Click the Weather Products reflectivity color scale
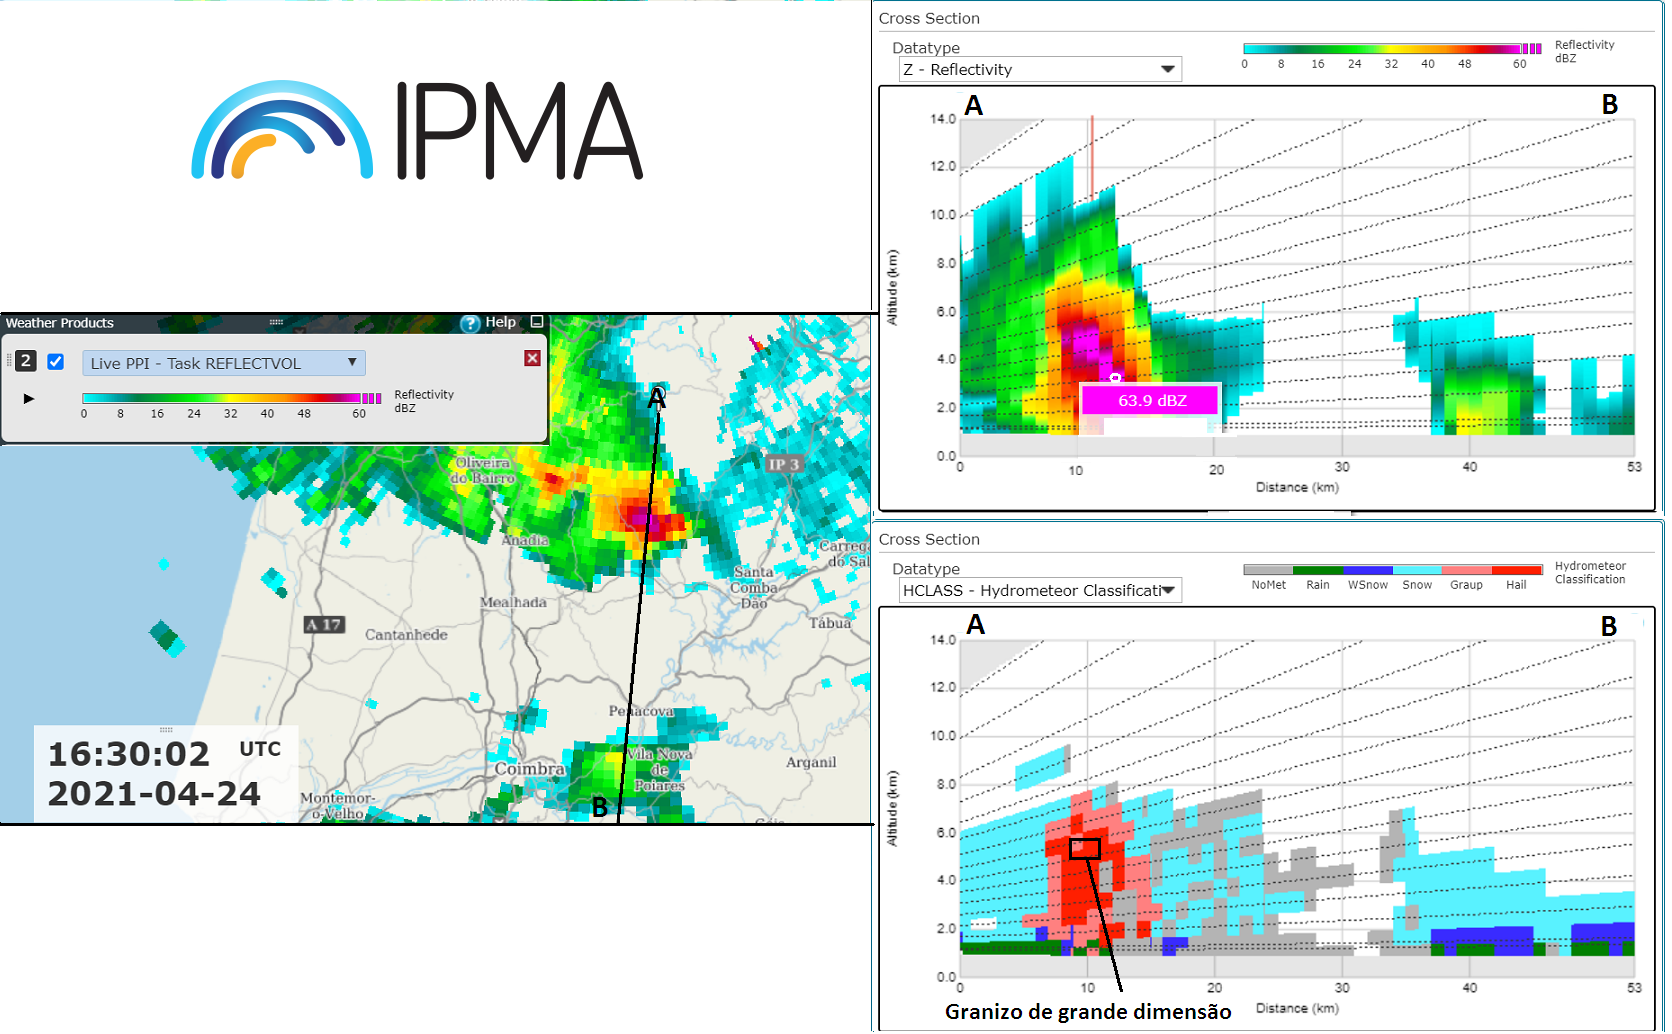Image resolution: width=1672 pixels, height=1034 pixels. click(231, 398)
